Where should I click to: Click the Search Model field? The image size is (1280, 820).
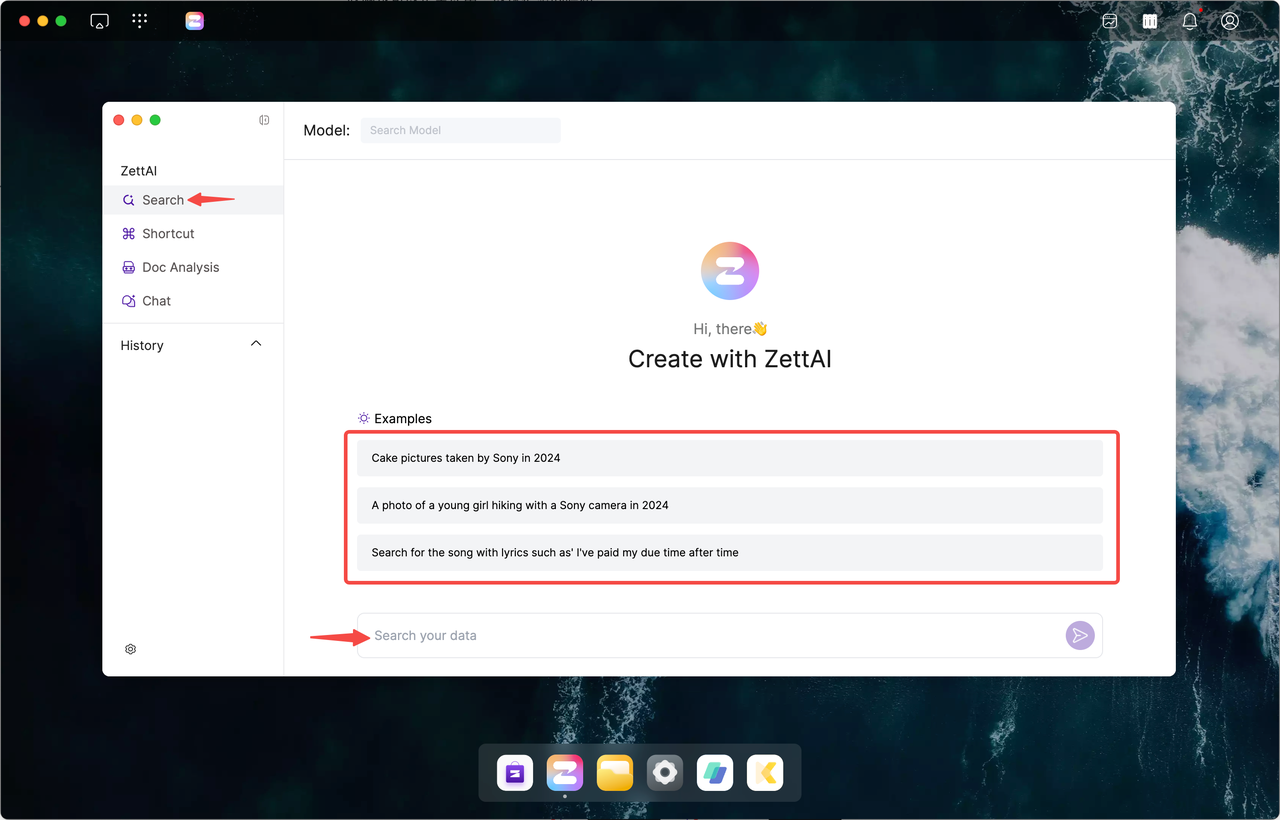[x=460, y=130]
